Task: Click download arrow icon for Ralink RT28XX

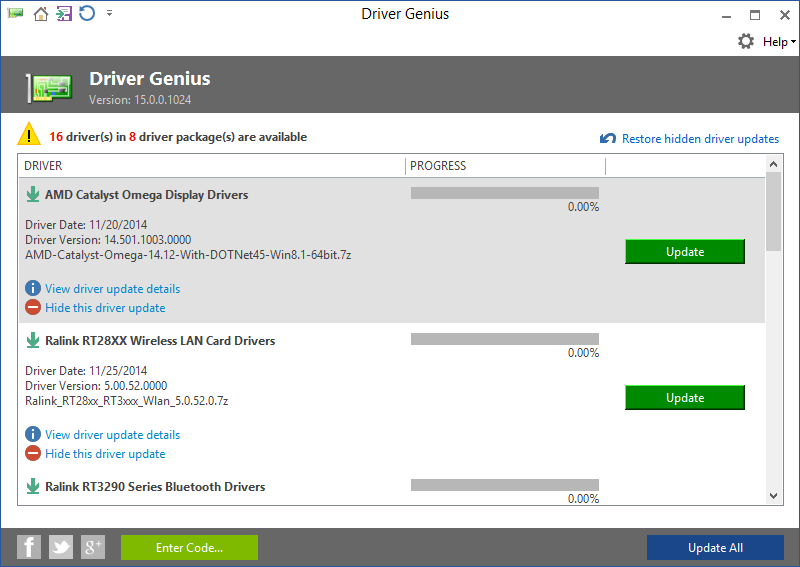Action: click(33, 340)
